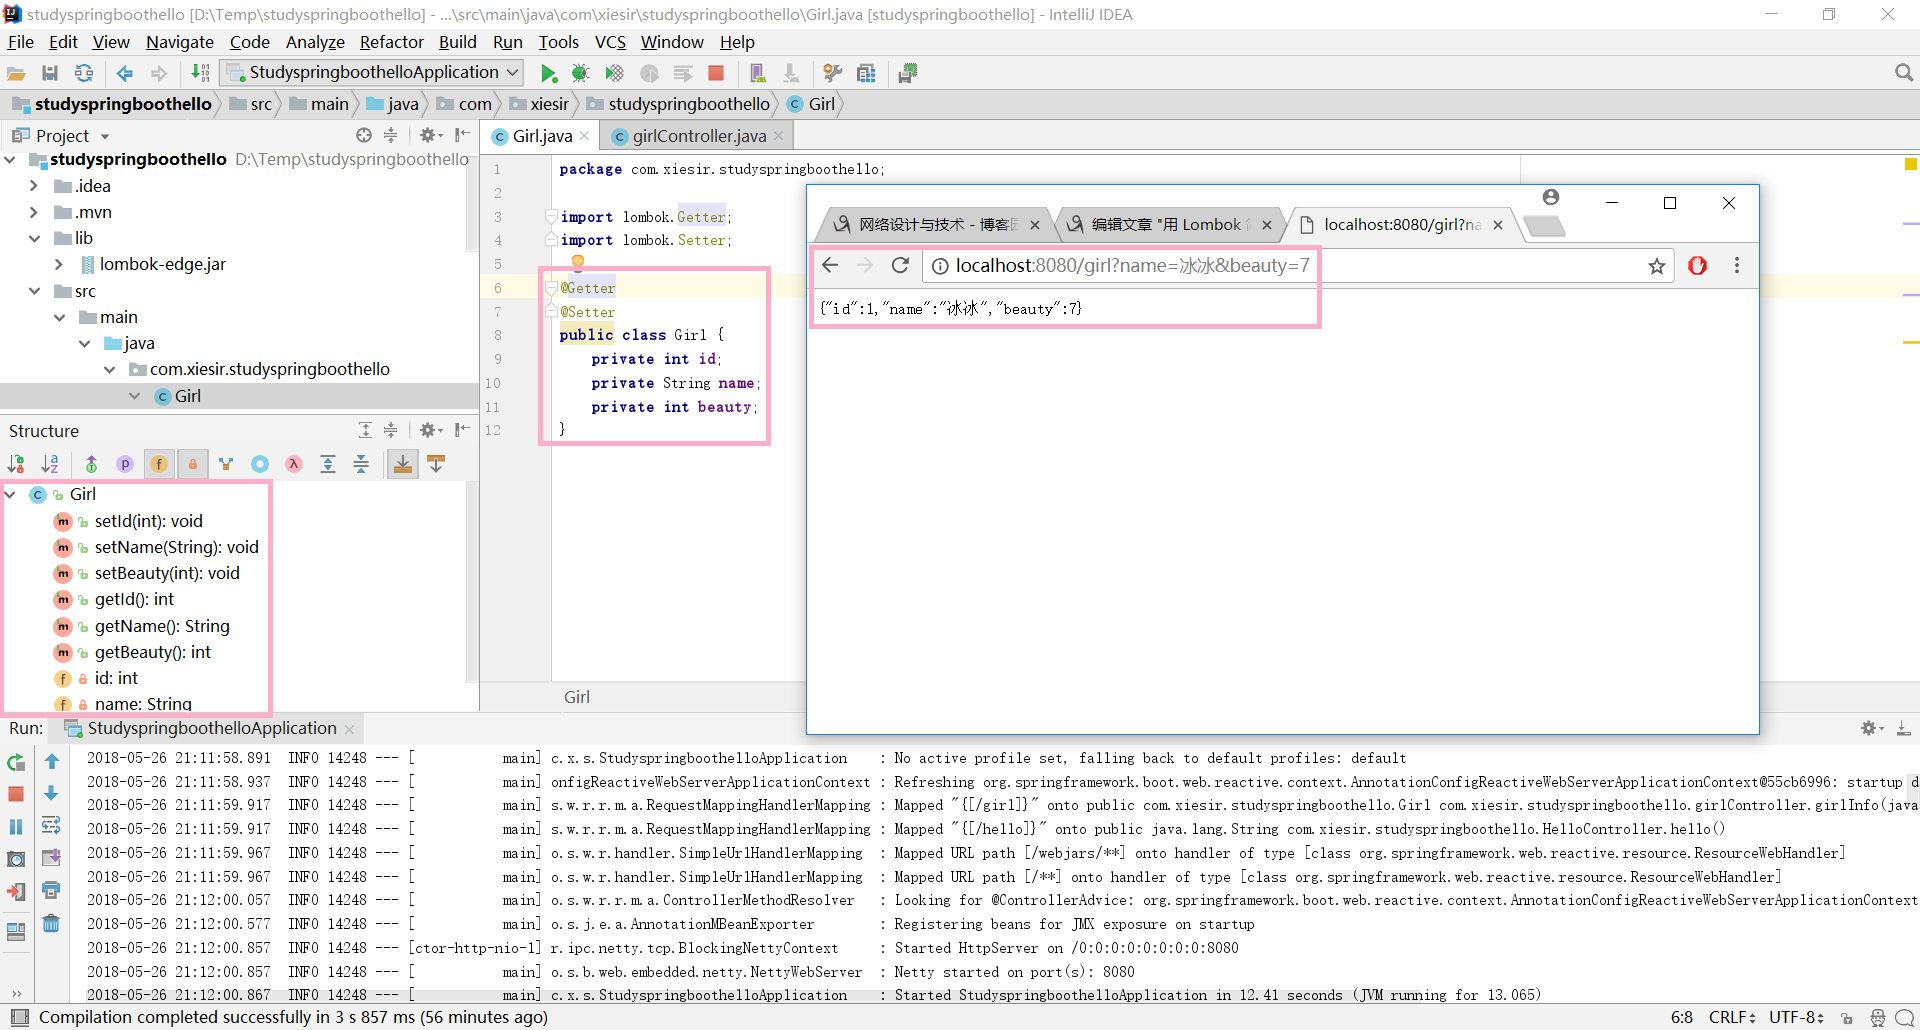Start debugging with the green bug icon
The image size is (1920, 1030).
pyautogui.click(x=580, y=73)
